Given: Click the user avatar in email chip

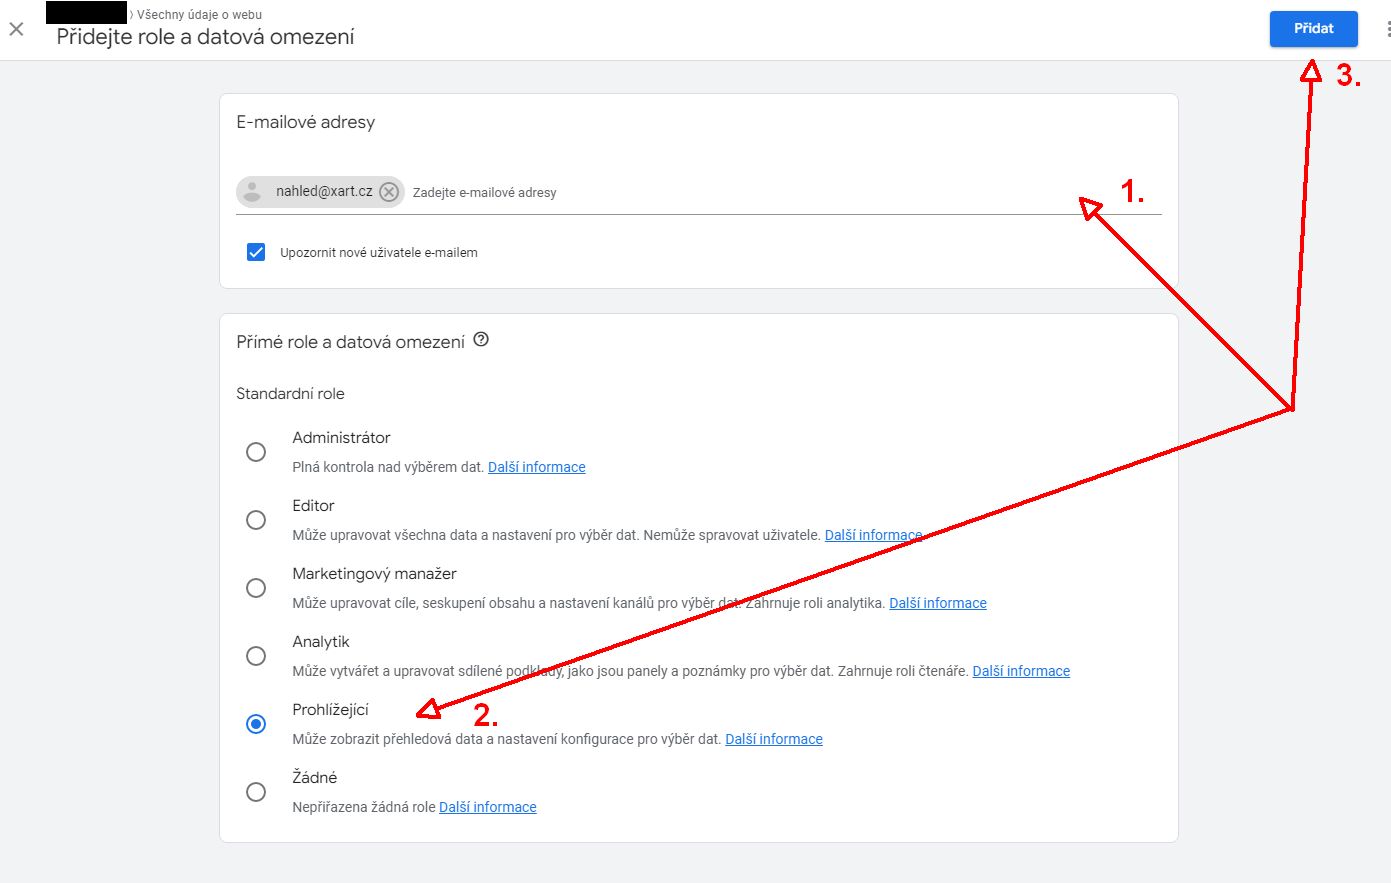Looking at the screenshot, I should point(253,191).
